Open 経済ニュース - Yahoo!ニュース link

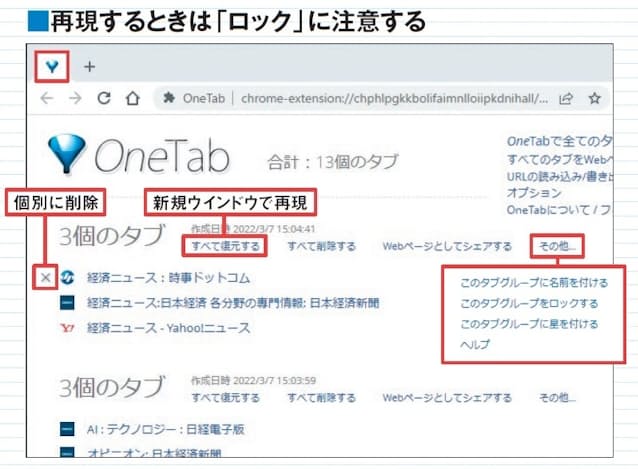coord(168,328)
